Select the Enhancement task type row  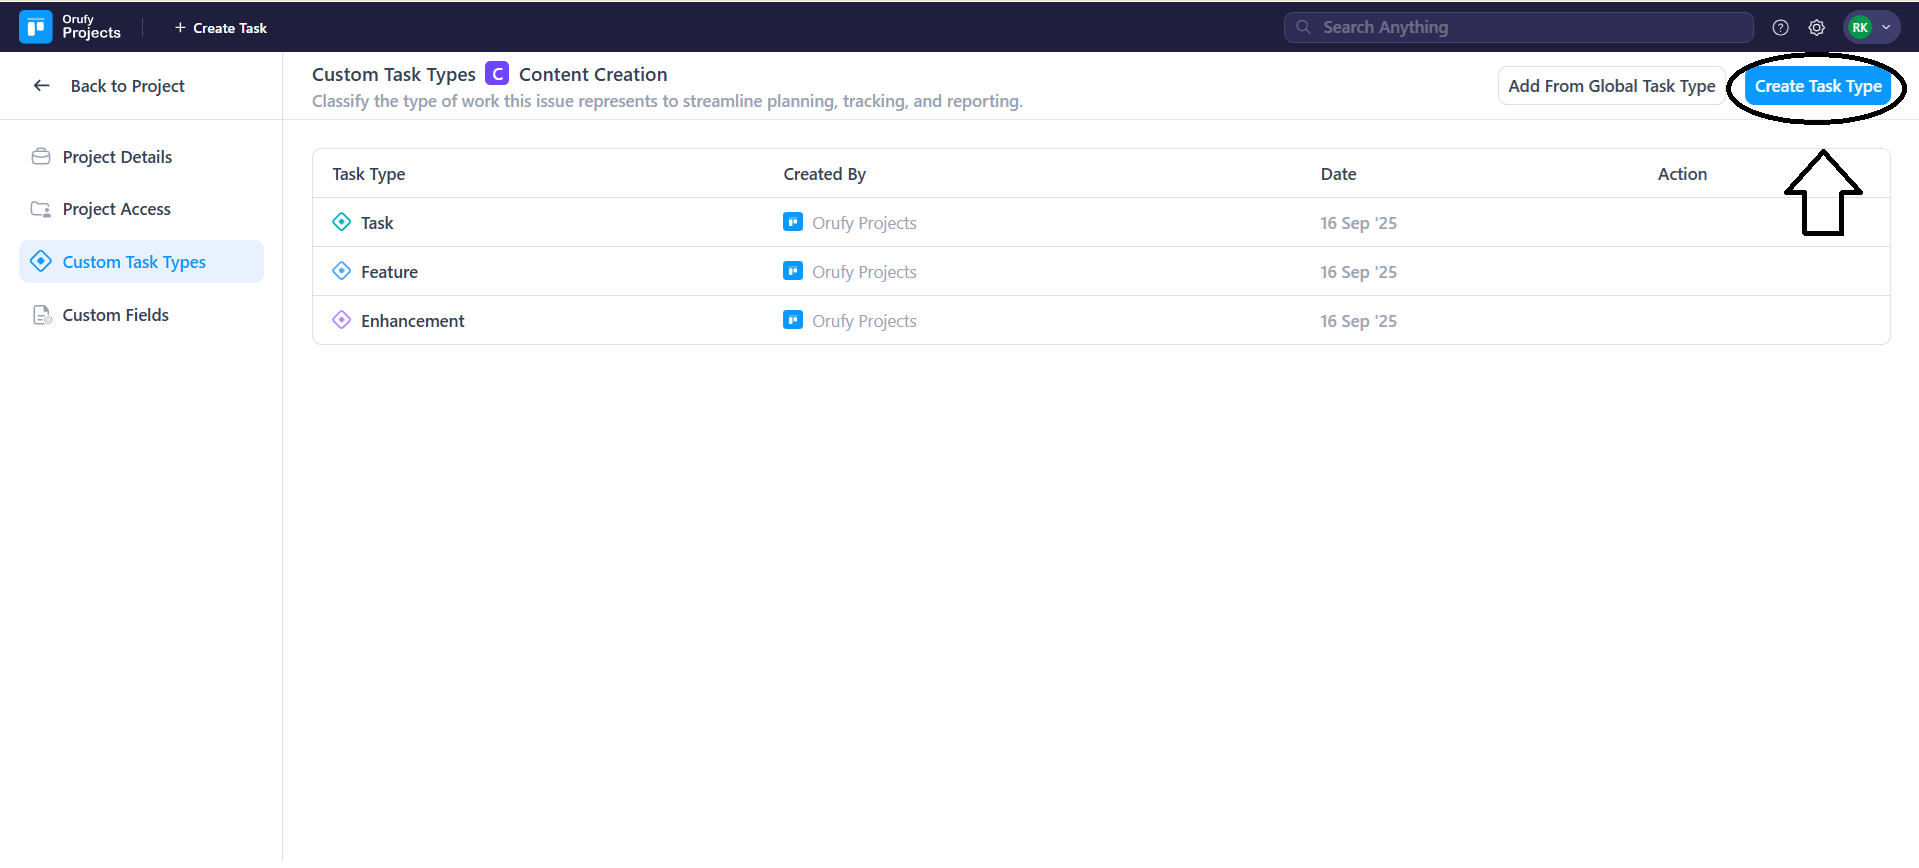click(412, 321)
